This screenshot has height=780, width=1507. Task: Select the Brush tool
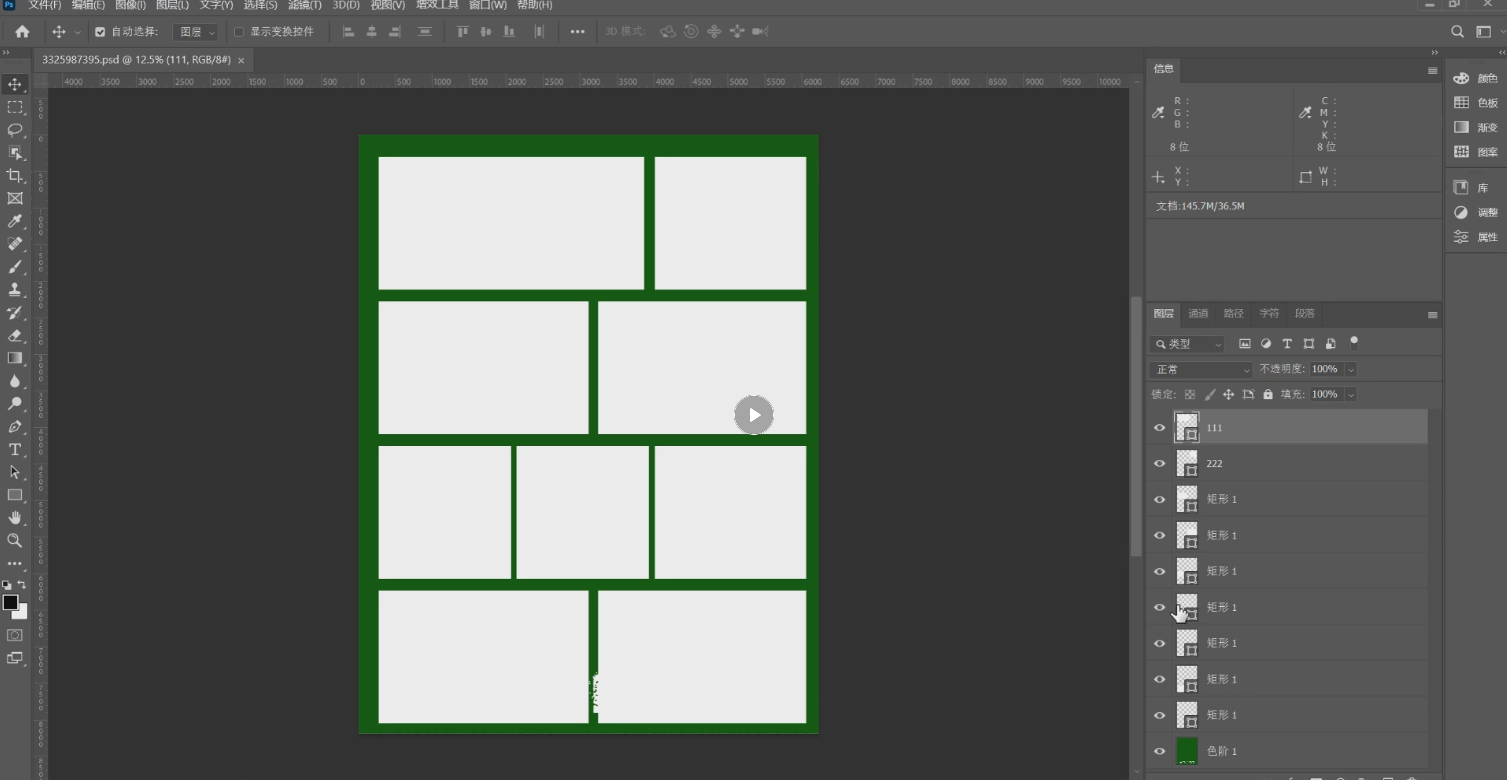(x=15, y=267)
